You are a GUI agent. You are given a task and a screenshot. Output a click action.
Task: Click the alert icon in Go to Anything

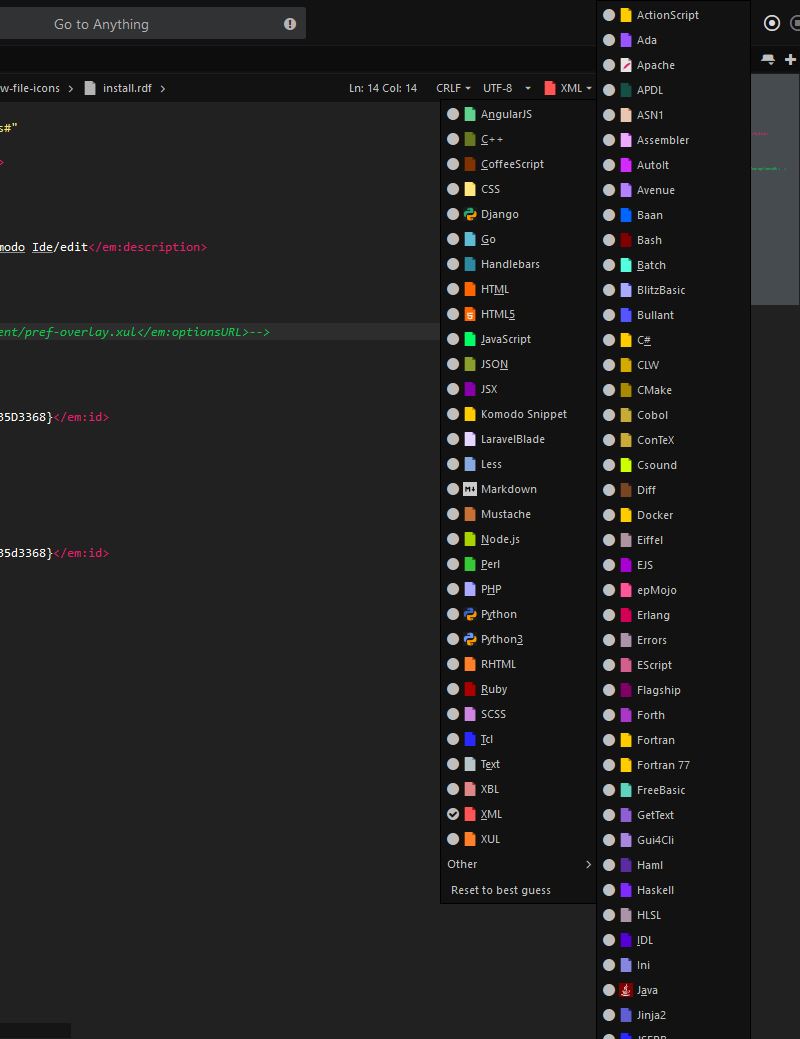pyautogui.click(x=290, y=24)
